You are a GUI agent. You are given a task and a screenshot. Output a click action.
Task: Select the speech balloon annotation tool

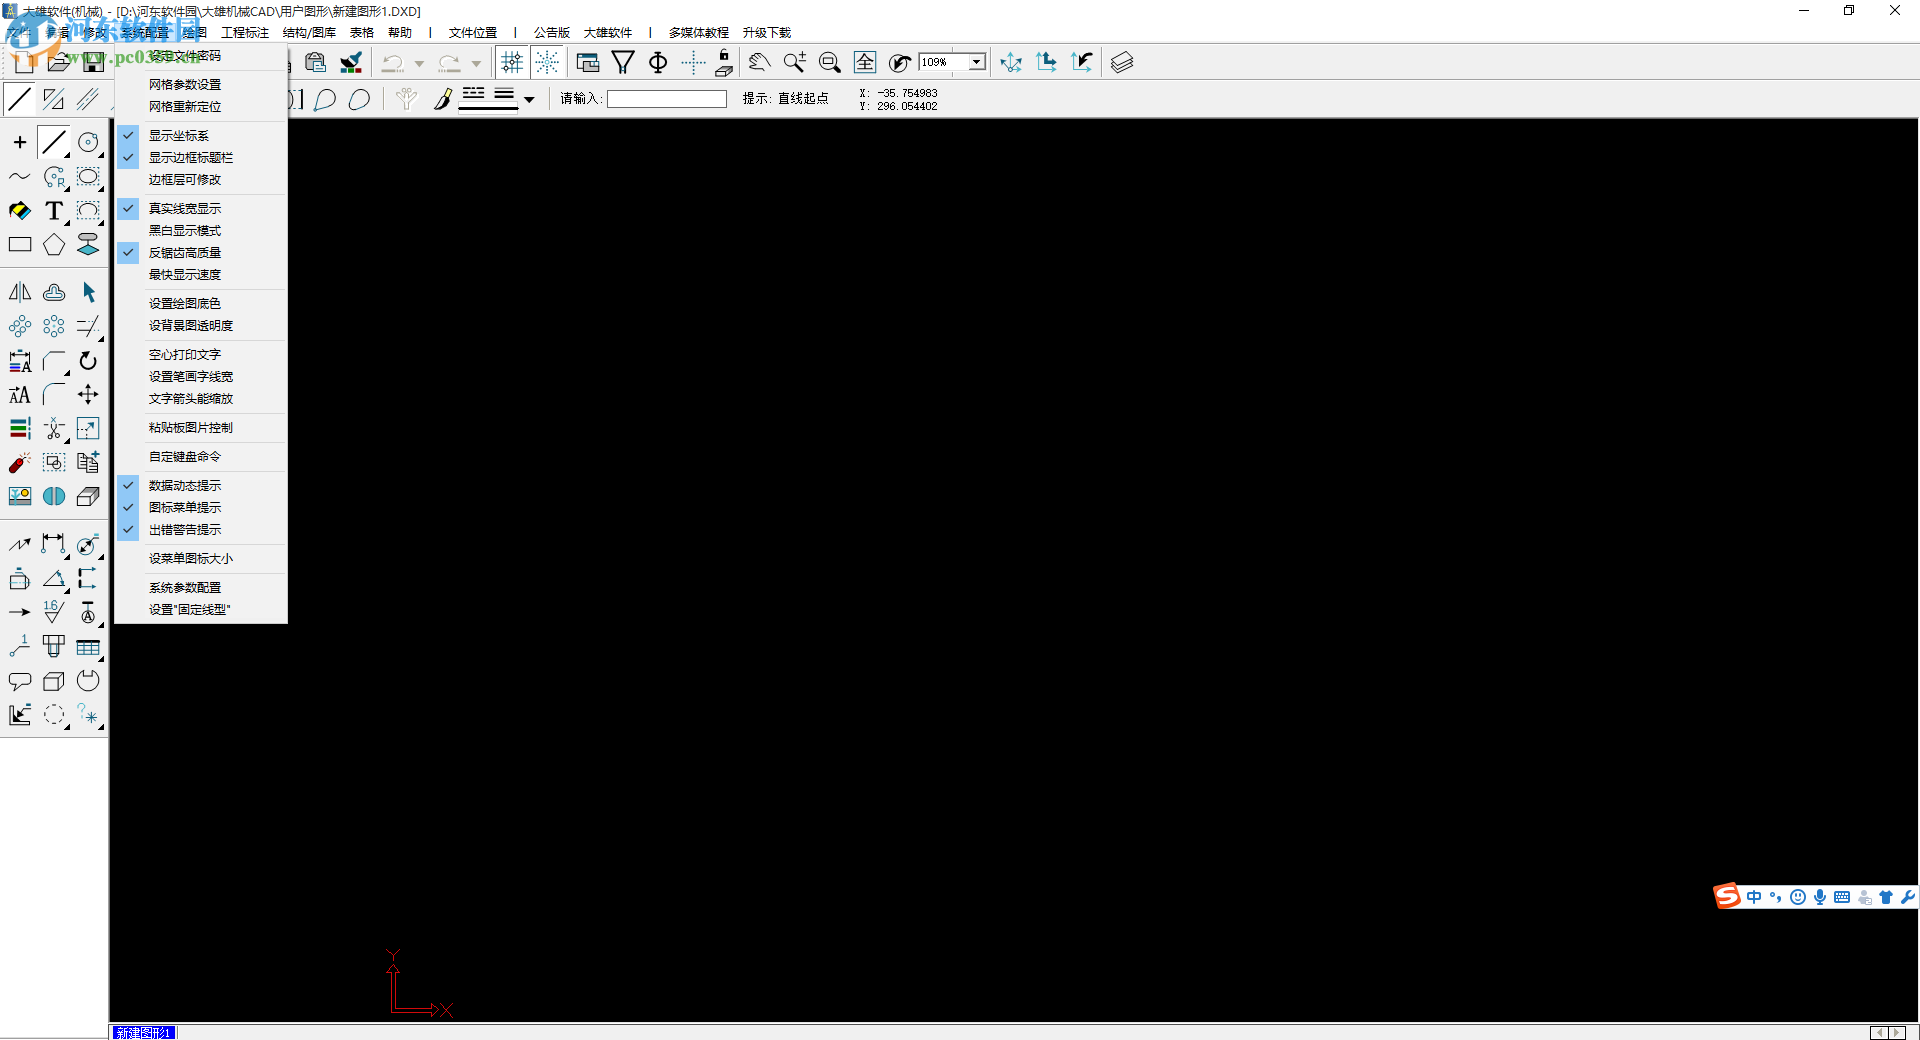click(20, 682)
